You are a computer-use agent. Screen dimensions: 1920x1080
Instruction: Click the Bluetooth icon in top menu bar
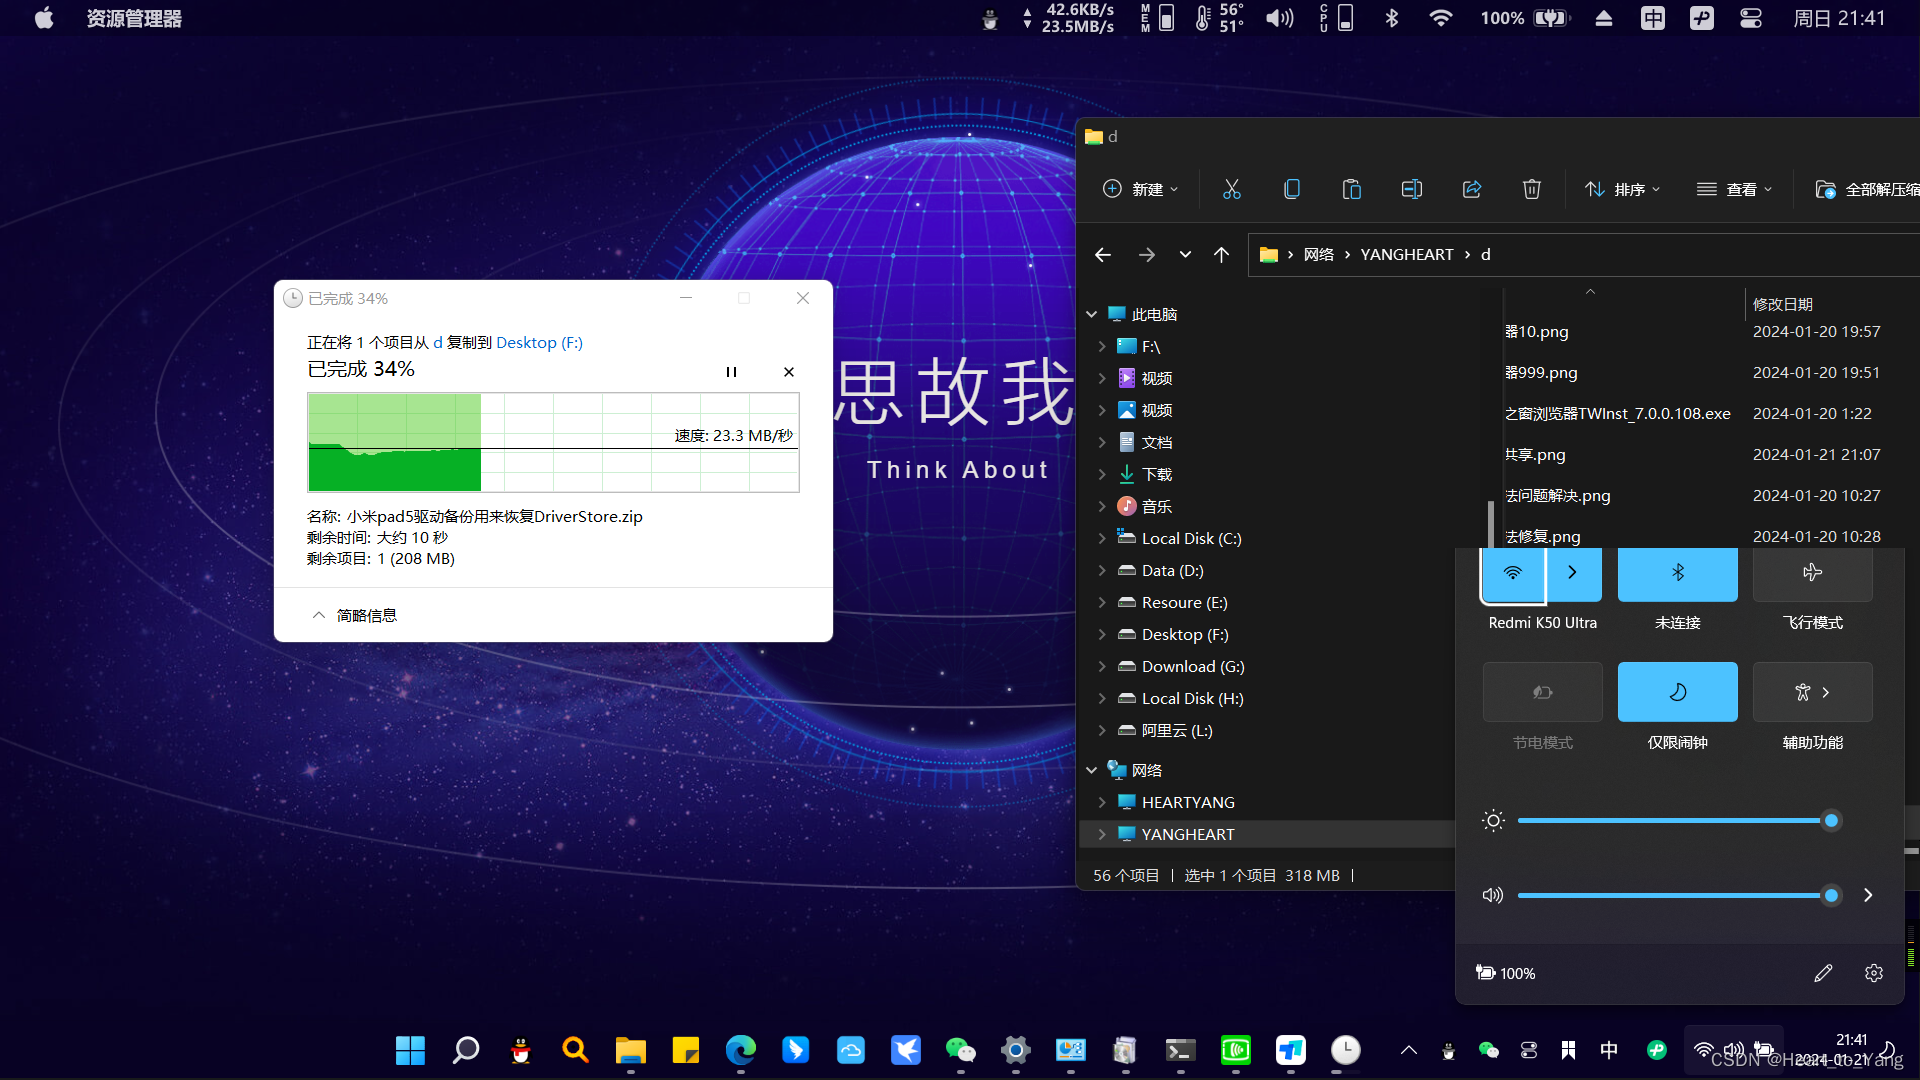[x=1391, y=18]
